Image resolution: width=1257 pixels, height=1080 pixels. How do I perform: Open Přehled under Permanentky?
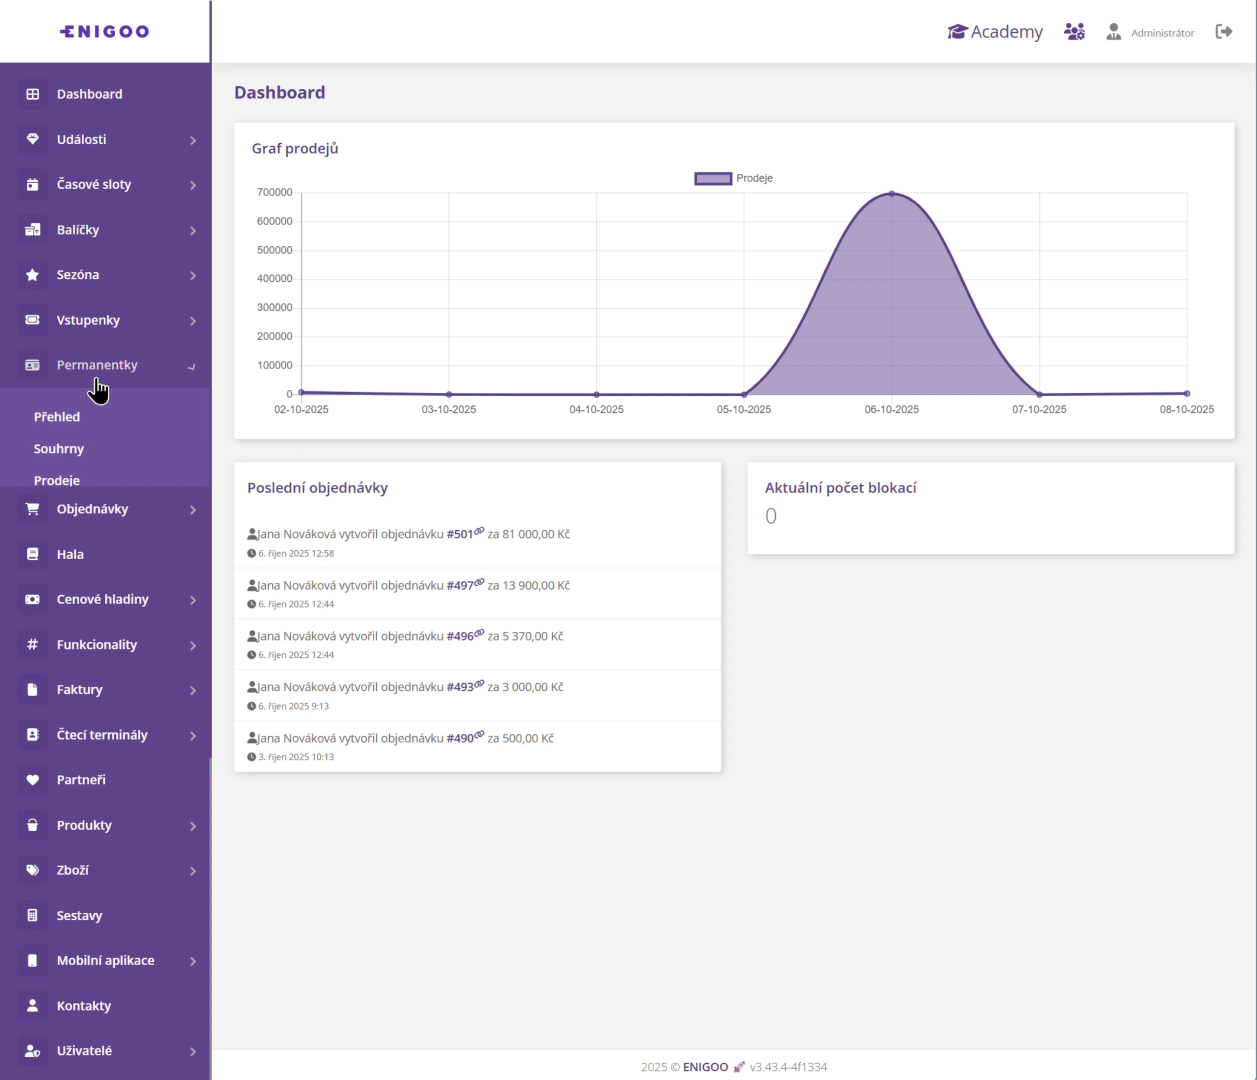(57, 417)
